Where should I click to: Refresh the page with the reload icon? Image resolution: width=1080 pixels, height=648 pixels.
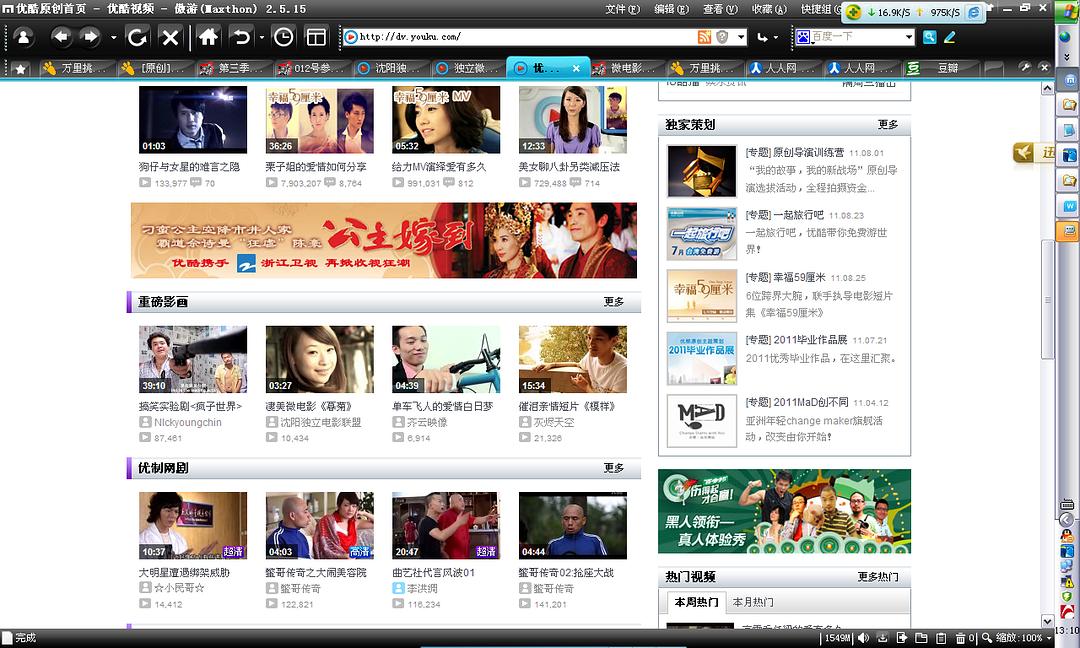click(x=137, y=37)
